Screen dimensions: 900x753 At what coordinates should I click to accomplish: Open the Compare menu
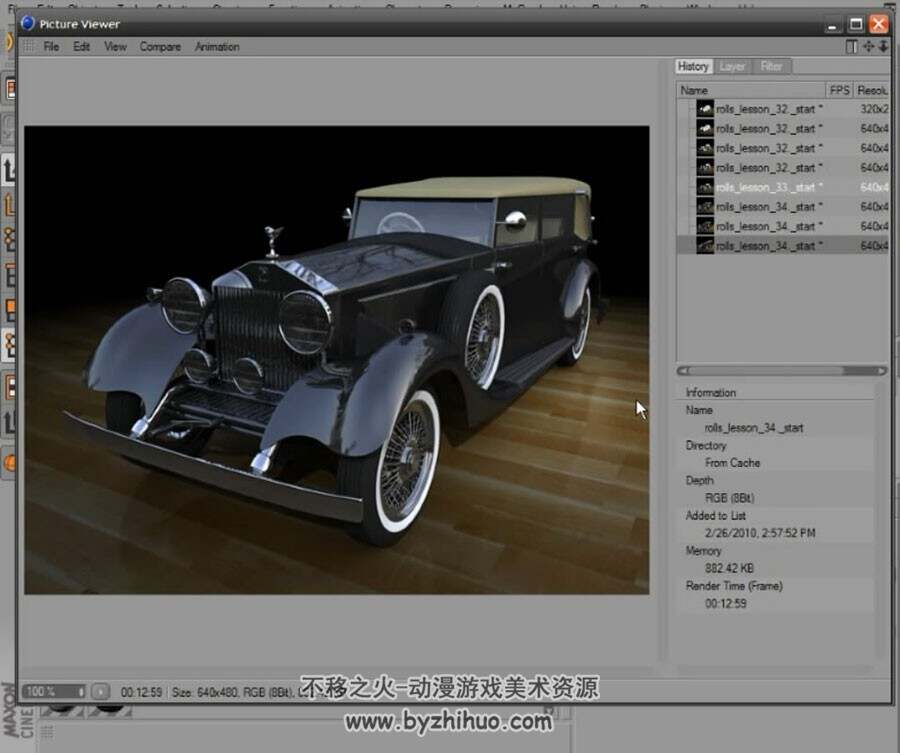[160, 46]
